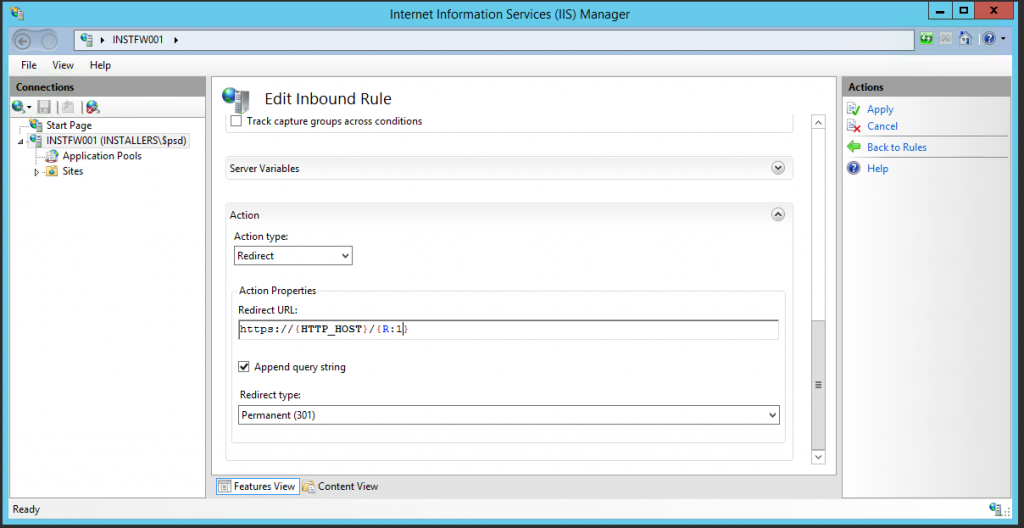Click the Delete Connection icon in Connections
This screenshot has height=528, width=1024.
pyautogui.click(x=92, y=107)
